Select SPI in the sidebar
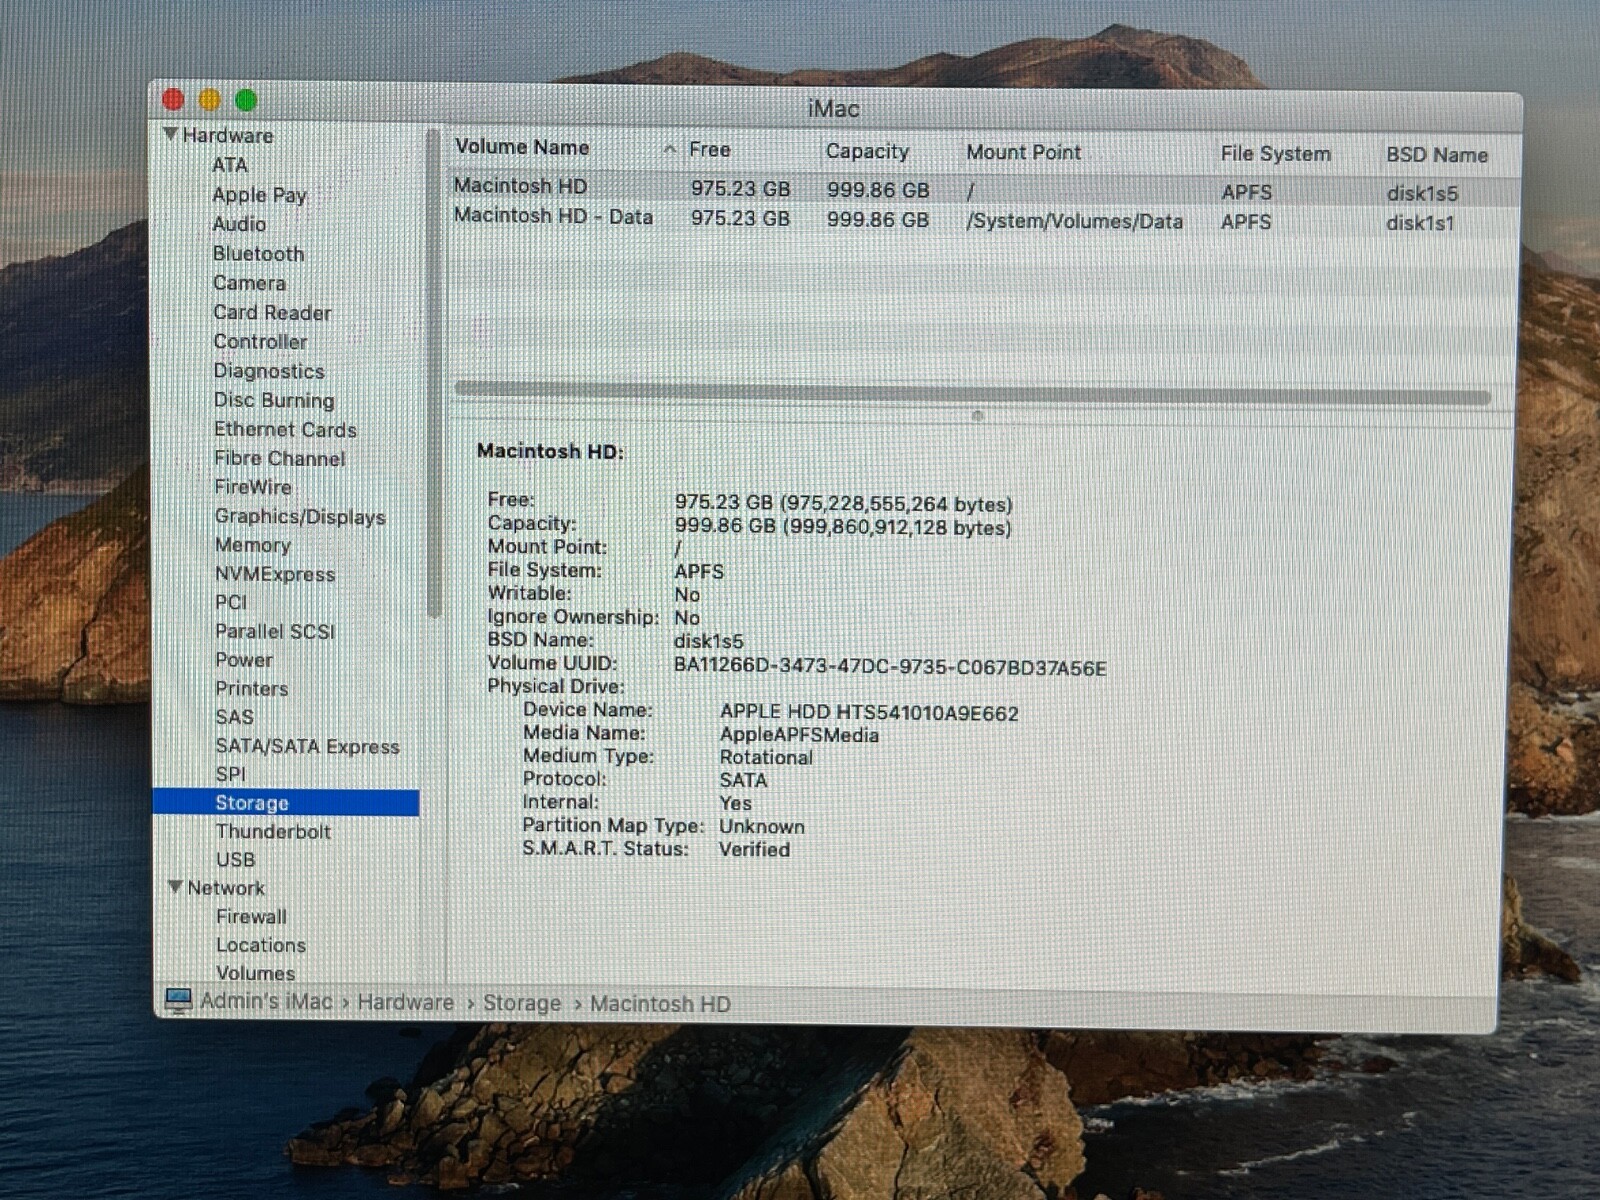The image size is (1600, 1200). pyautogui.click(x=230, y=774)
